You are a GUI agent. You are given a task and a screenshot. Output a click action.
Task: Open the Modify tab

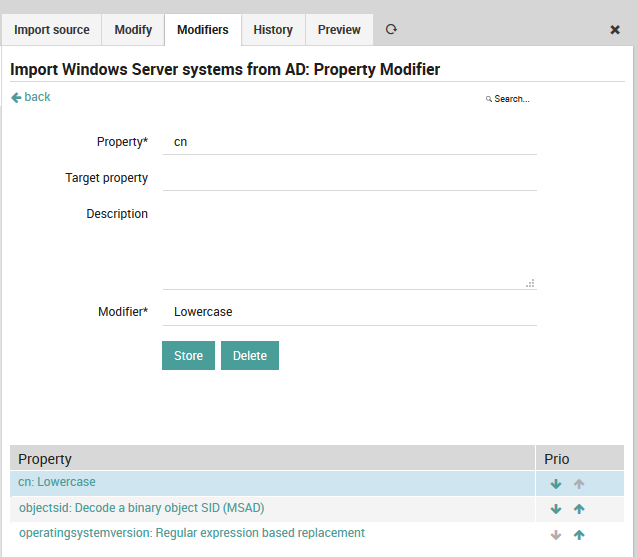[x=133, y=30]
